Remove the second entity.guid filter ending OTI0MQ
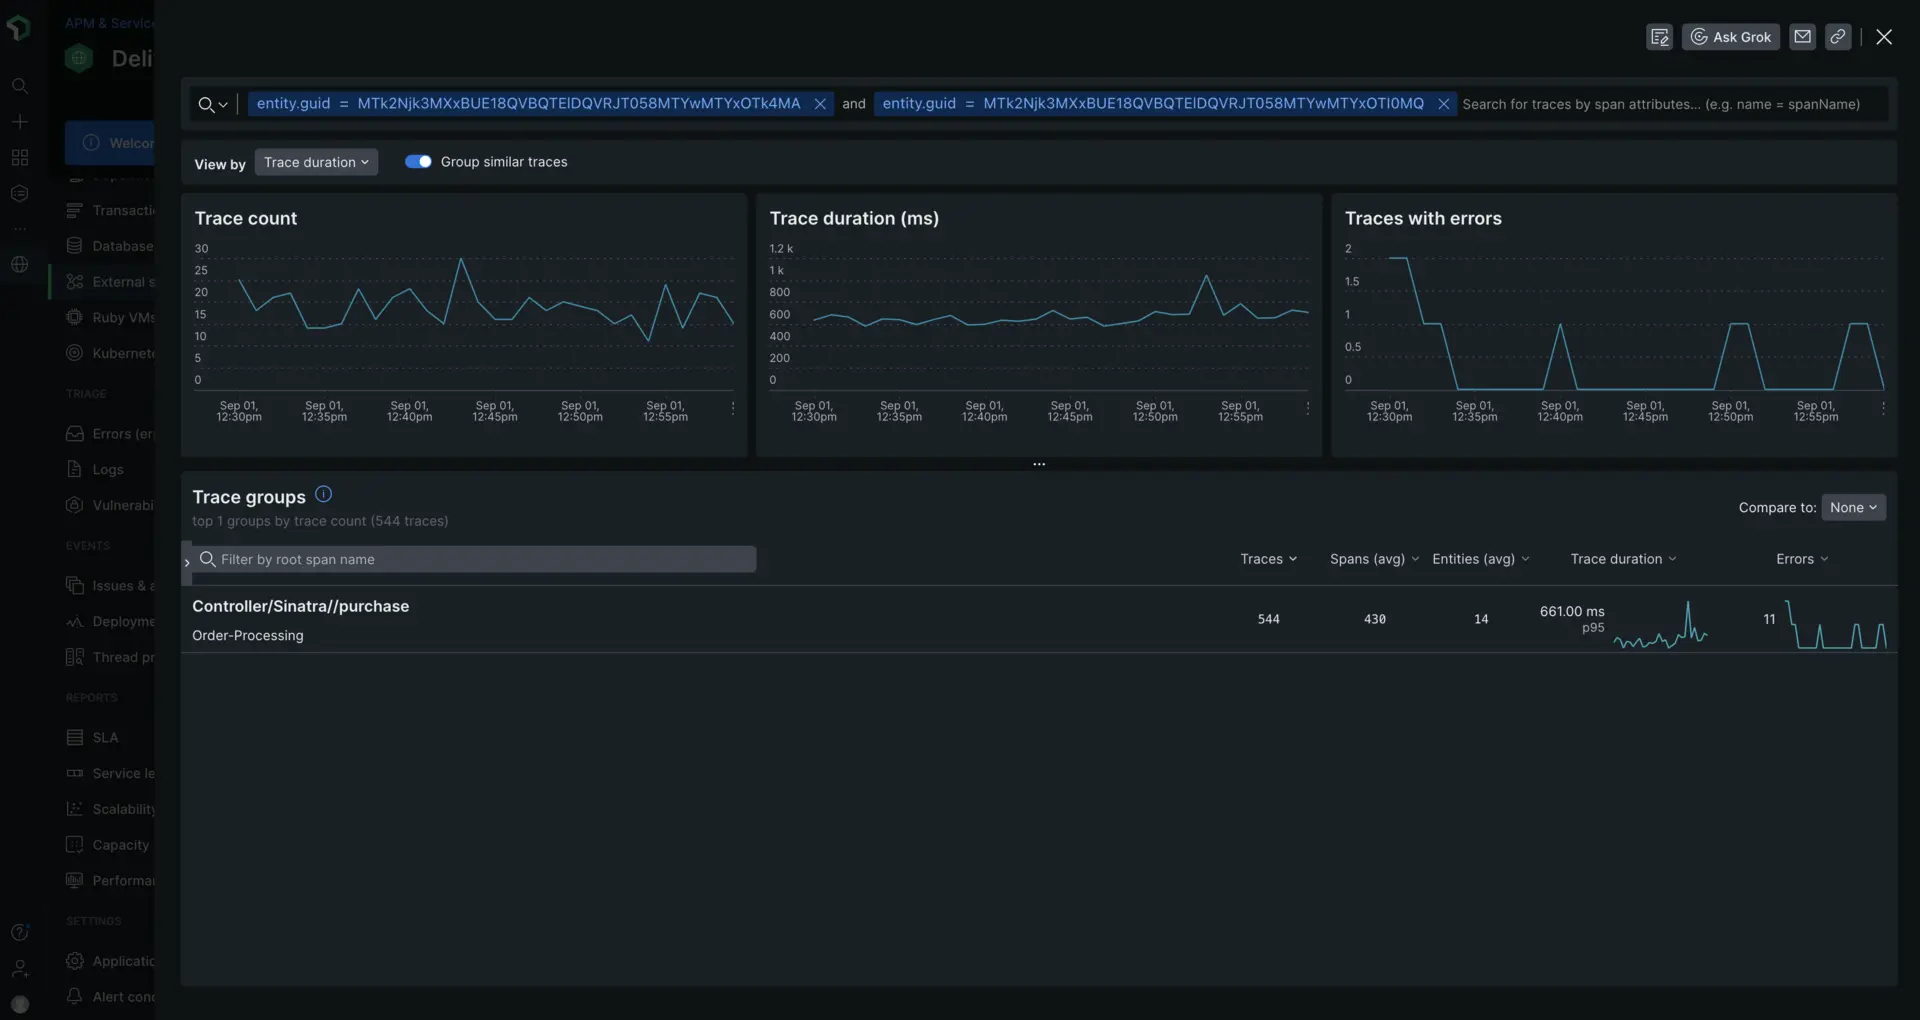 [1443, 104]
